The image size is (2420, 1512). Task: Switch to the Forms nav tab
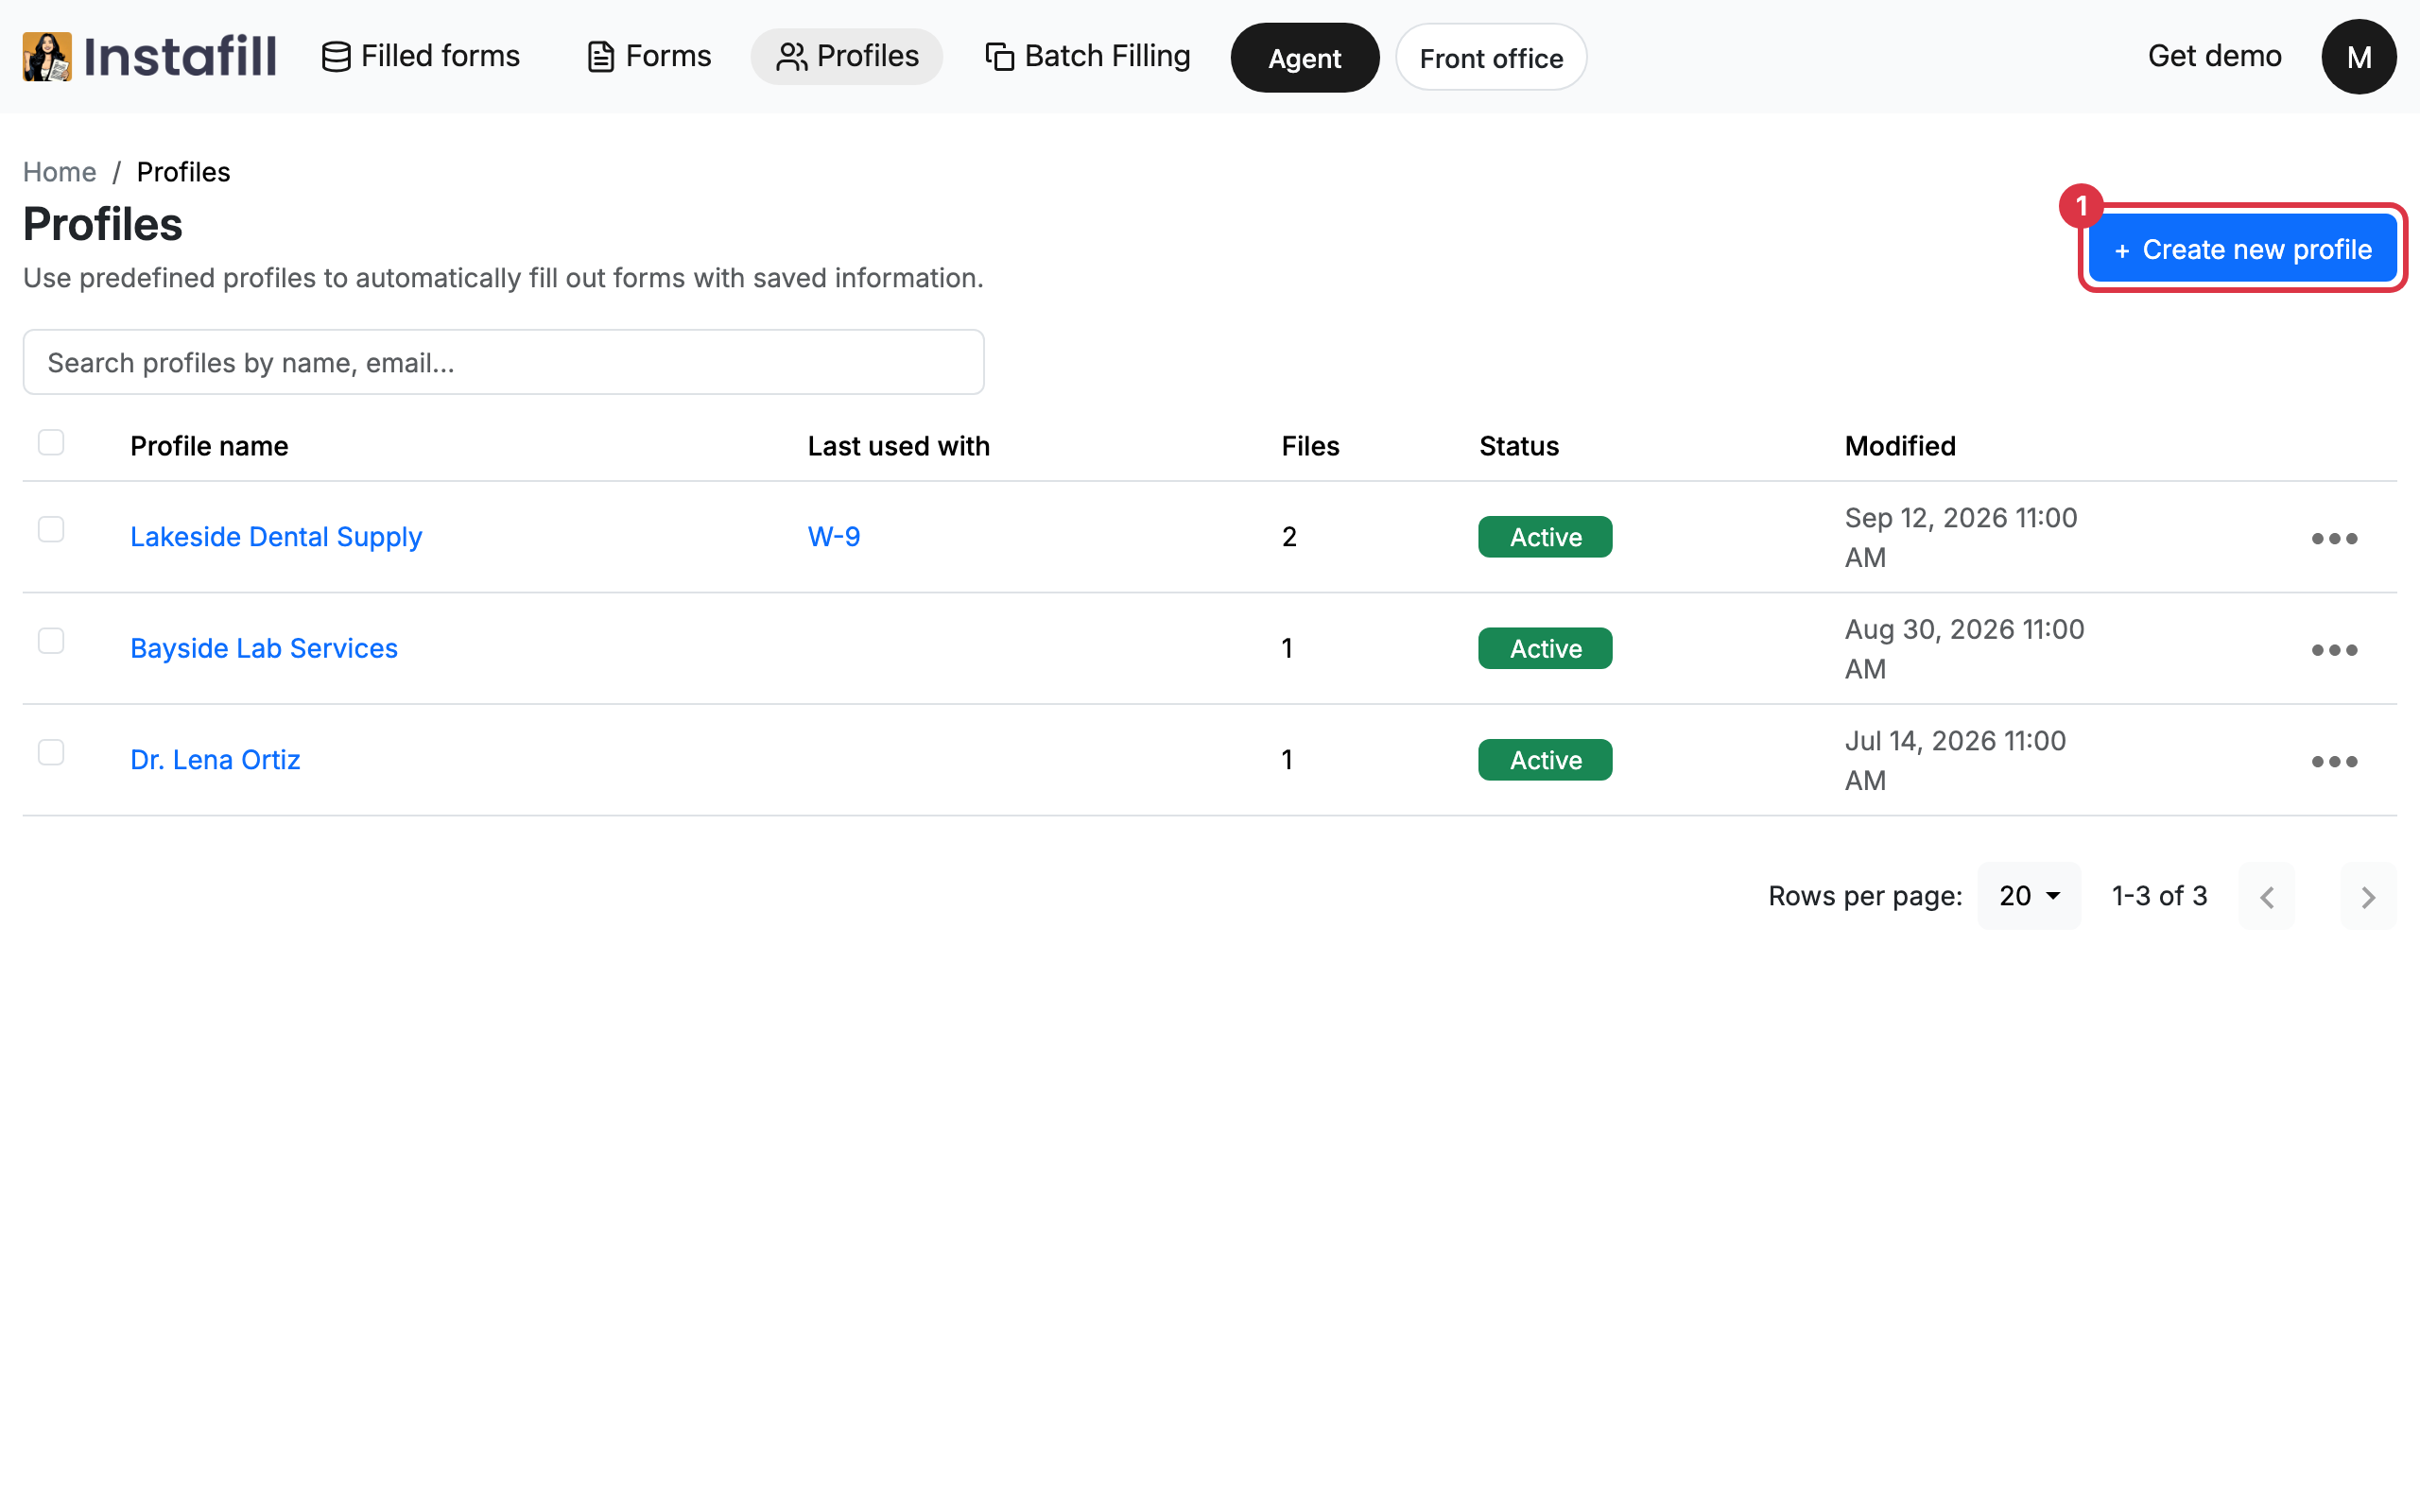(648, 56)
